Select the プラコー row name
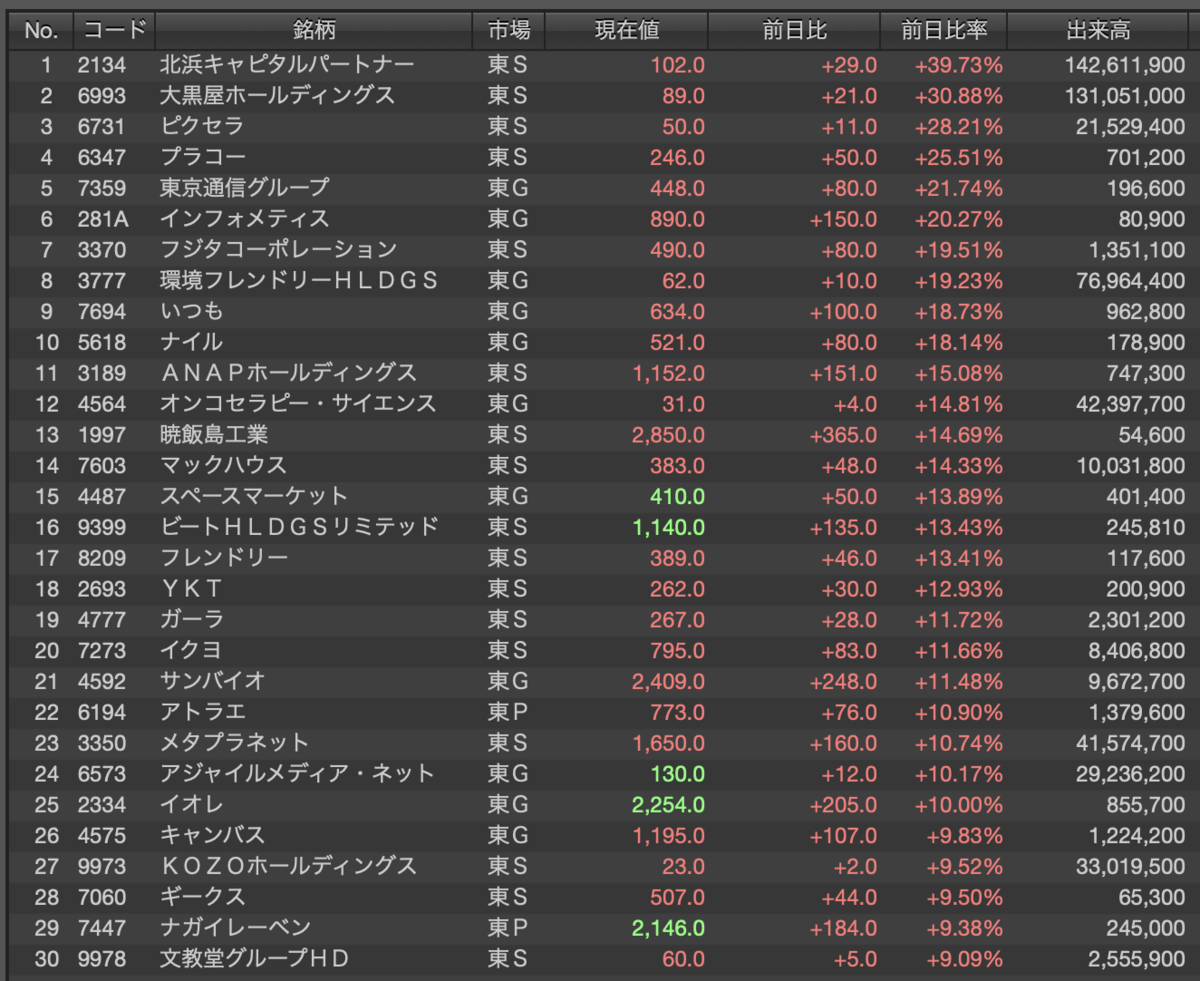The height and width of the screenshot is (981, 1200). point(203,158)
